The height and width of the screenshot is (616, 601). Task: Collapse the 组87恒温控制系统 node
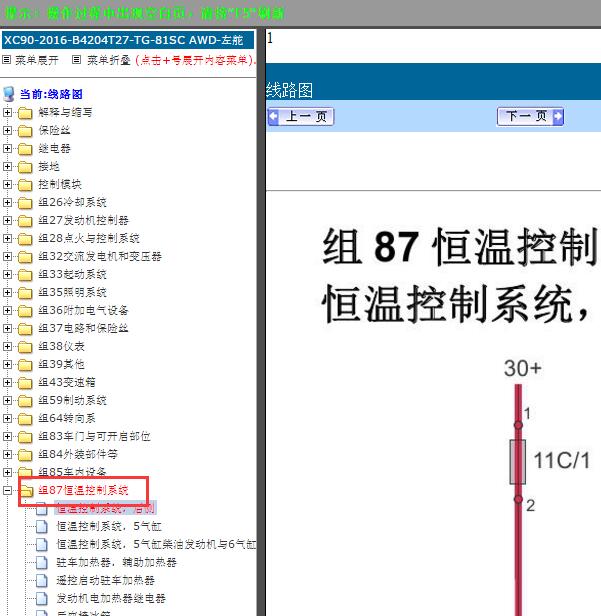(x=7, y=490)
